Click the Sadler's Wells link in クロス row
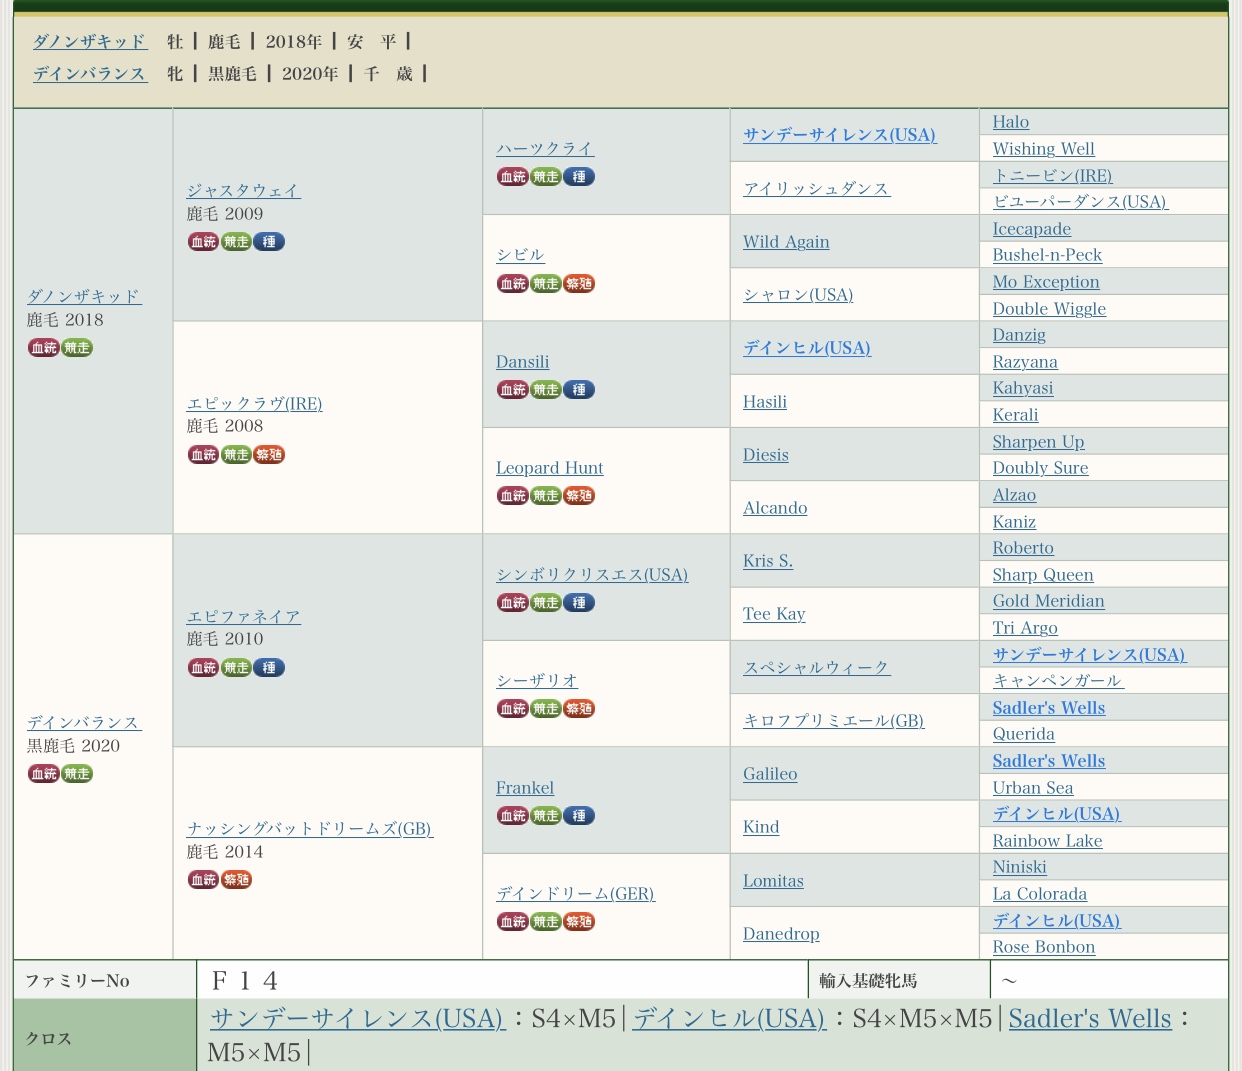Screen dimensions: 1242x1071 [1089, 1018]
